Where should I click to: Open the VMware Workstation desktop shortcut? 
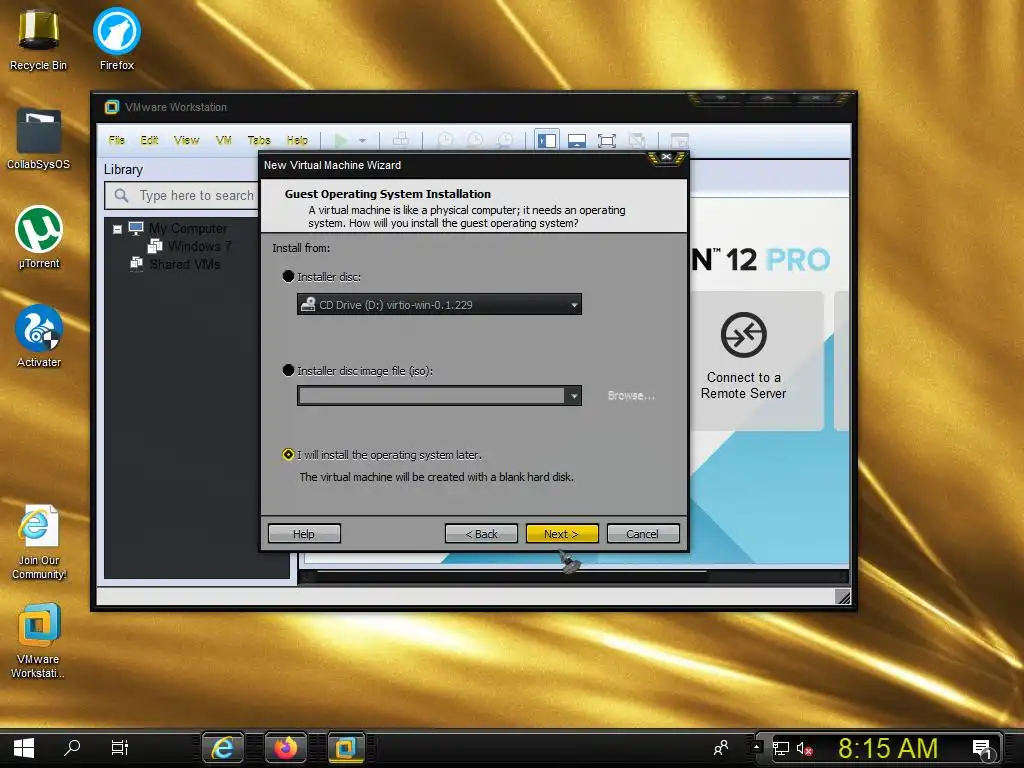38,641
